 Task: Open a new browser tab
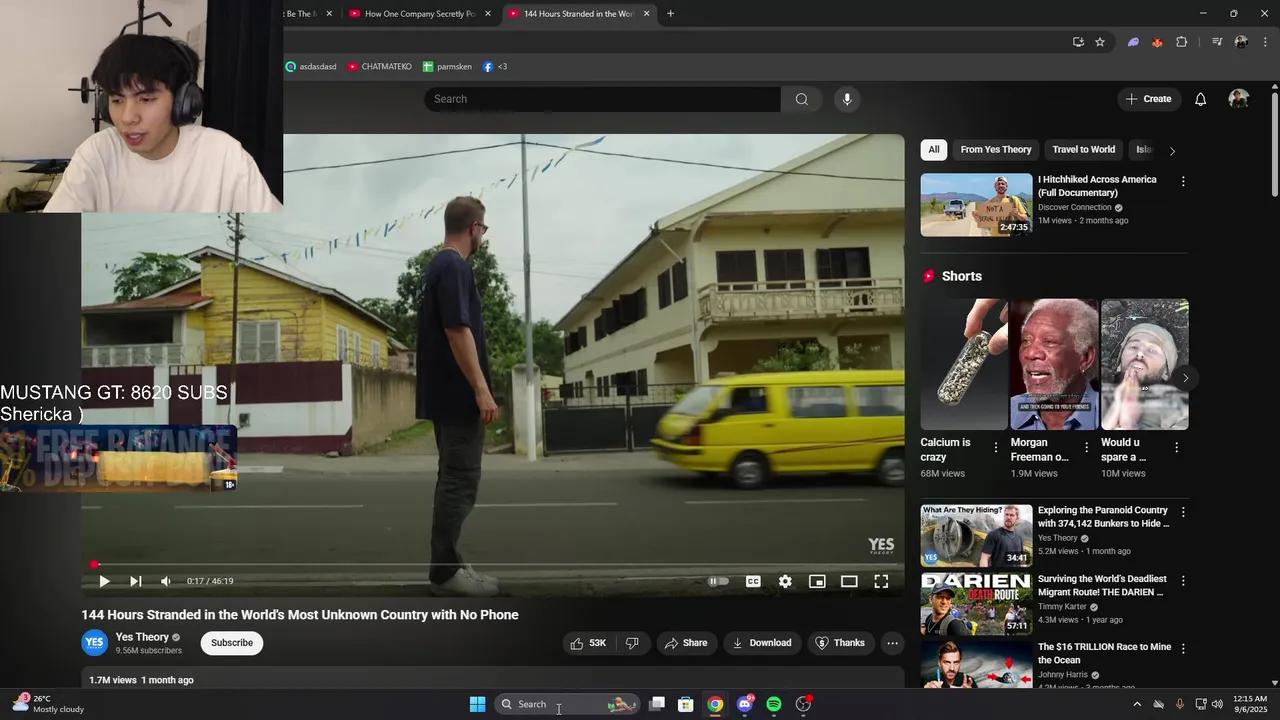[670, 14]
